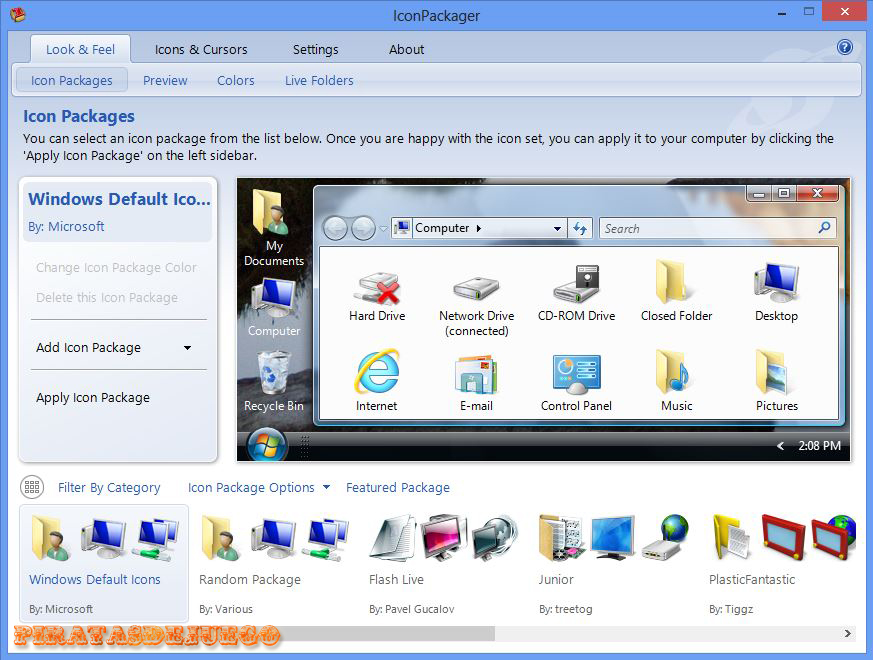Select the Junior package by treetog
The image size is (873, 660).
[x=614, y=563]
